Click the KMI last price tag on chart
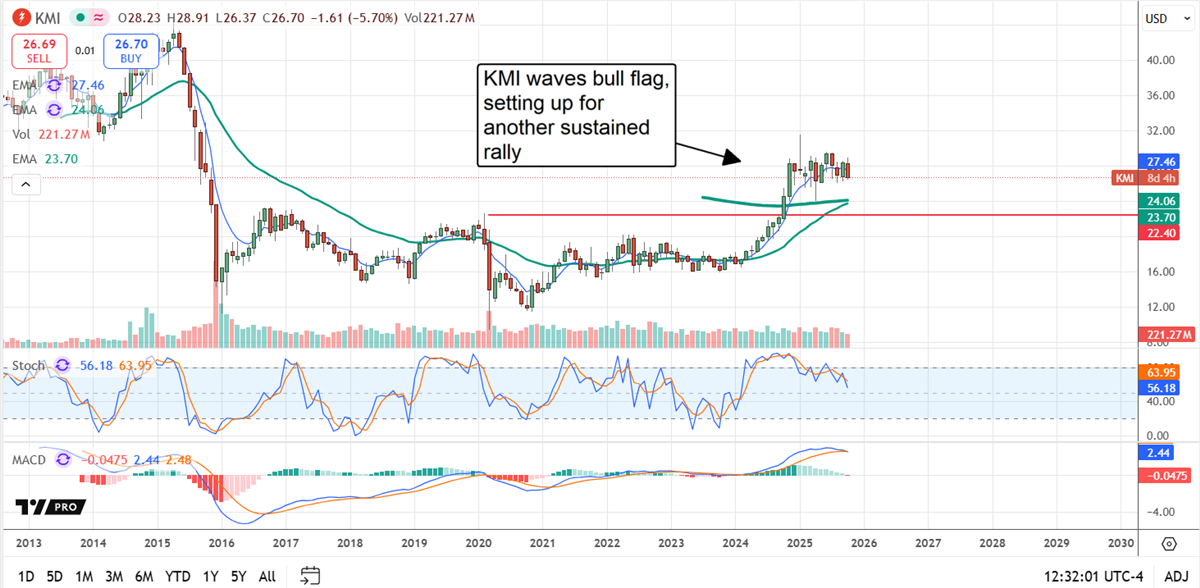 coord(1125,178)
